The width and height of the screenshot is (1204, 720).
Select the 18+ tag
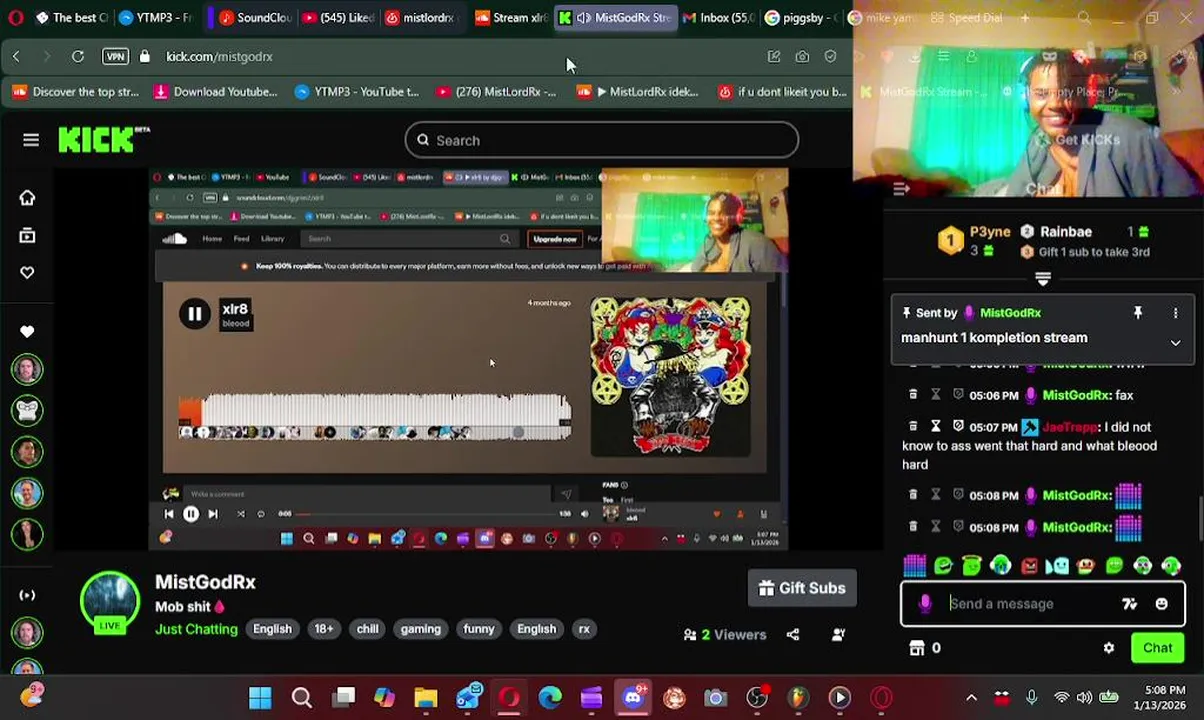(323, 629)
